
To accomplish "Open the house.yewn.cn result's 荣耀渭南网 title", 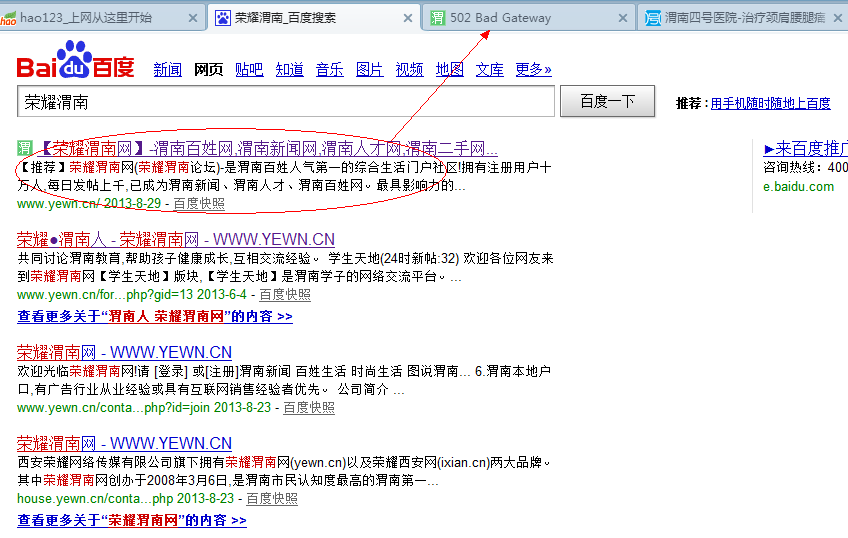I will (x=124, y=443).
